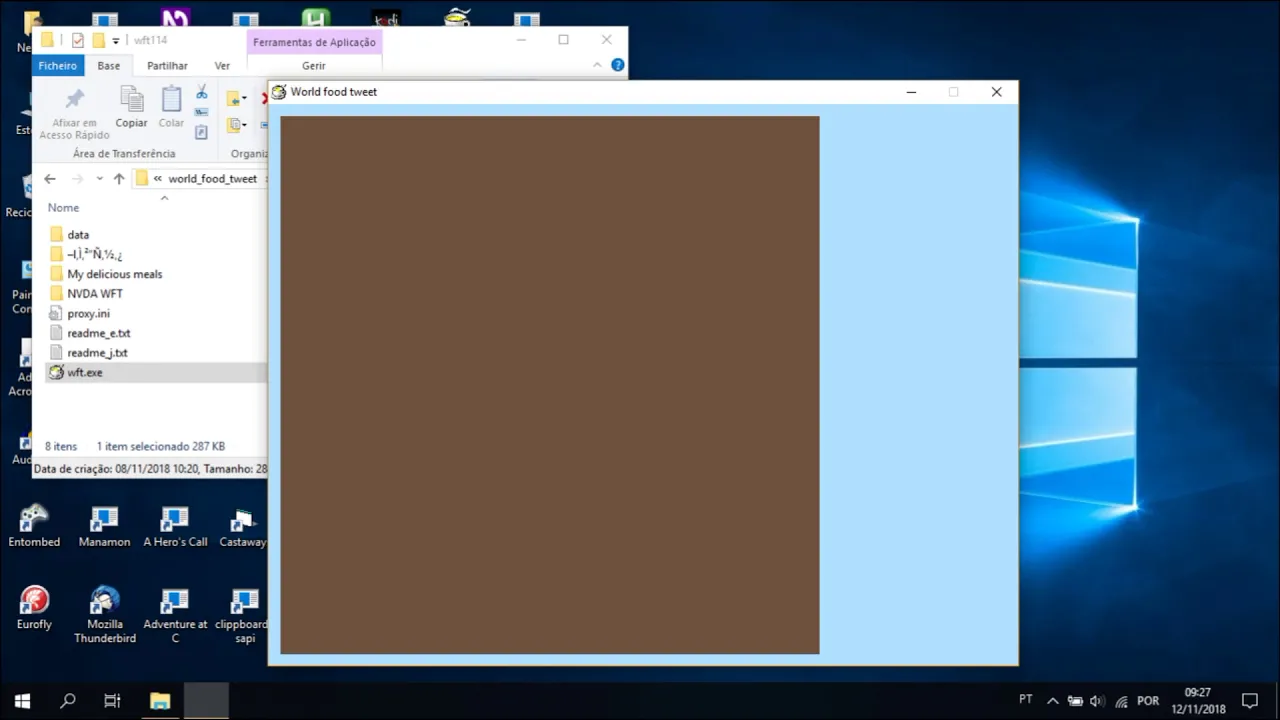Close the World food tweet window
Image resolution: width=1280 pixels, height=720 pixels.
click(996, 92)
